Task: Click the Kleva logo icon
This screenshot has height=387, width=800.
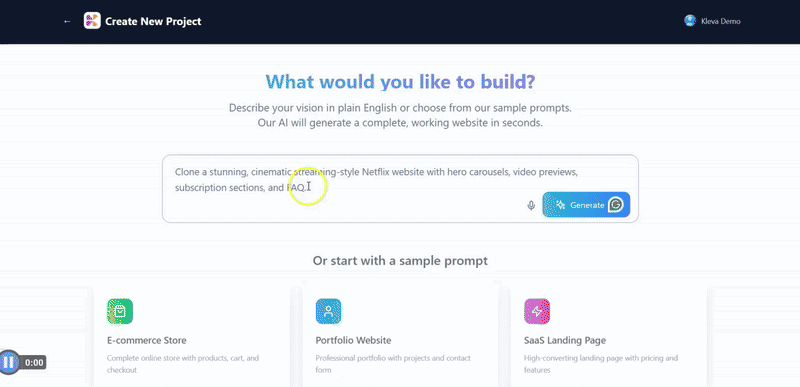Action: pyautogui.click(x=92, y=21)
